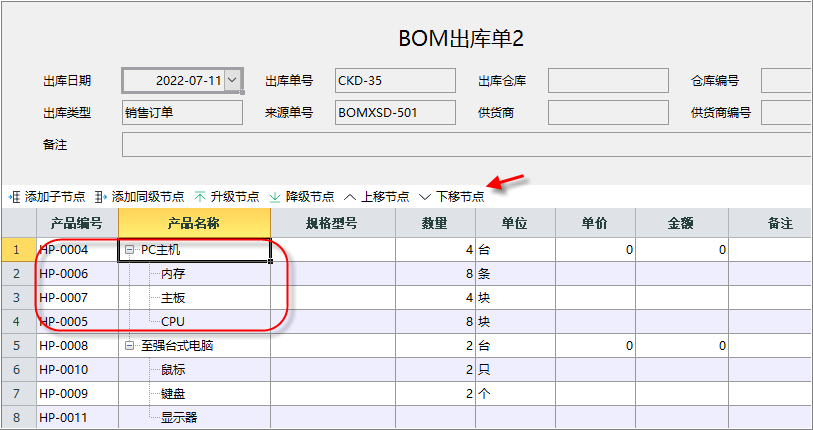
Task: Select the CPU tree row
Action: 194,322
